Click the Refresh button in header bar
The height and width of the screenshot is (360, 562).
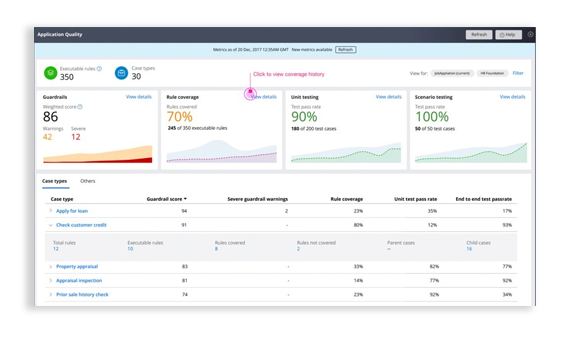[479, 34]
